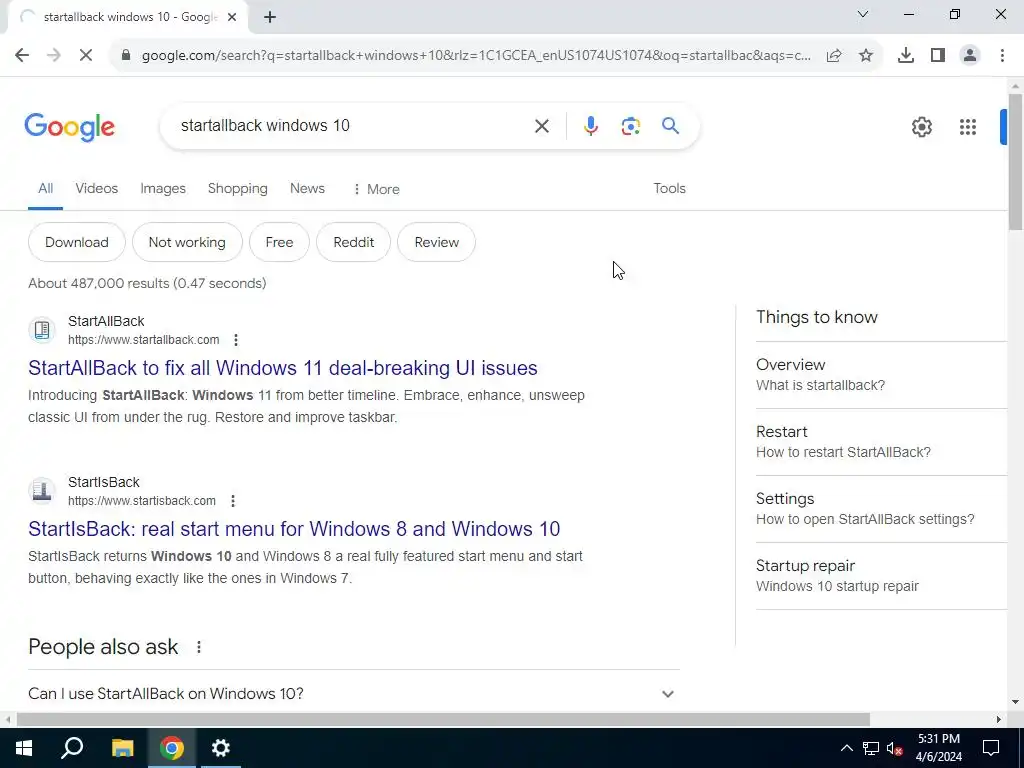Open StartIsBack result three-dot options
This screenshot has width=1024, height=768.
[x=232, y=501]
